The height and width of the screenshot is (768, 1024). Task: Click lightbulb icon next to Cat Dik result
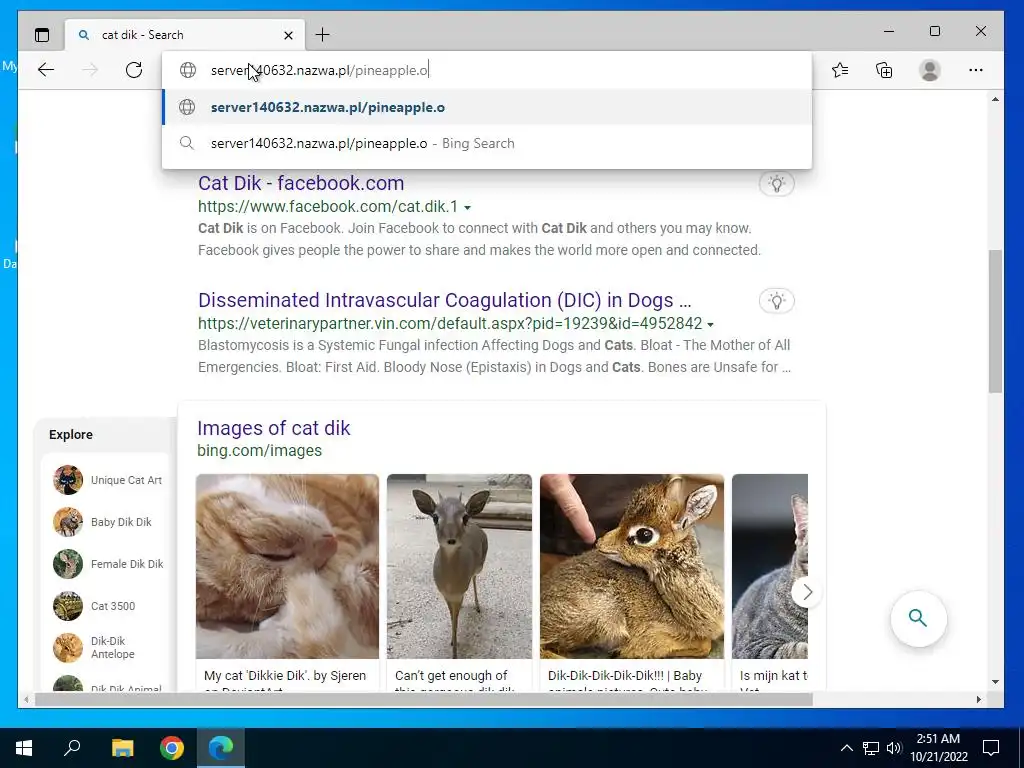pyautogui.click(x=776, y=184)
